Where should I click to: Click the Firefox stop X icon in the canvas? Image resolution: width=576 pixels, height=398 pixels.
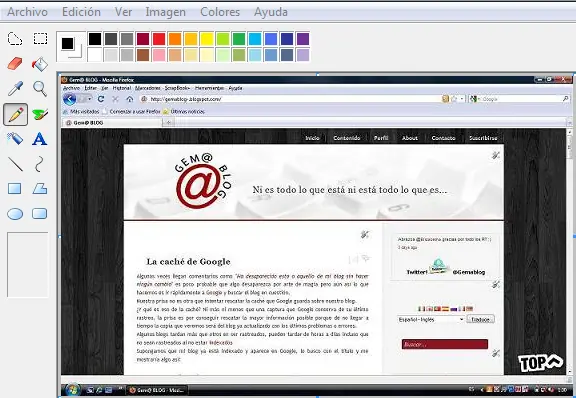(x=115, y=99)
